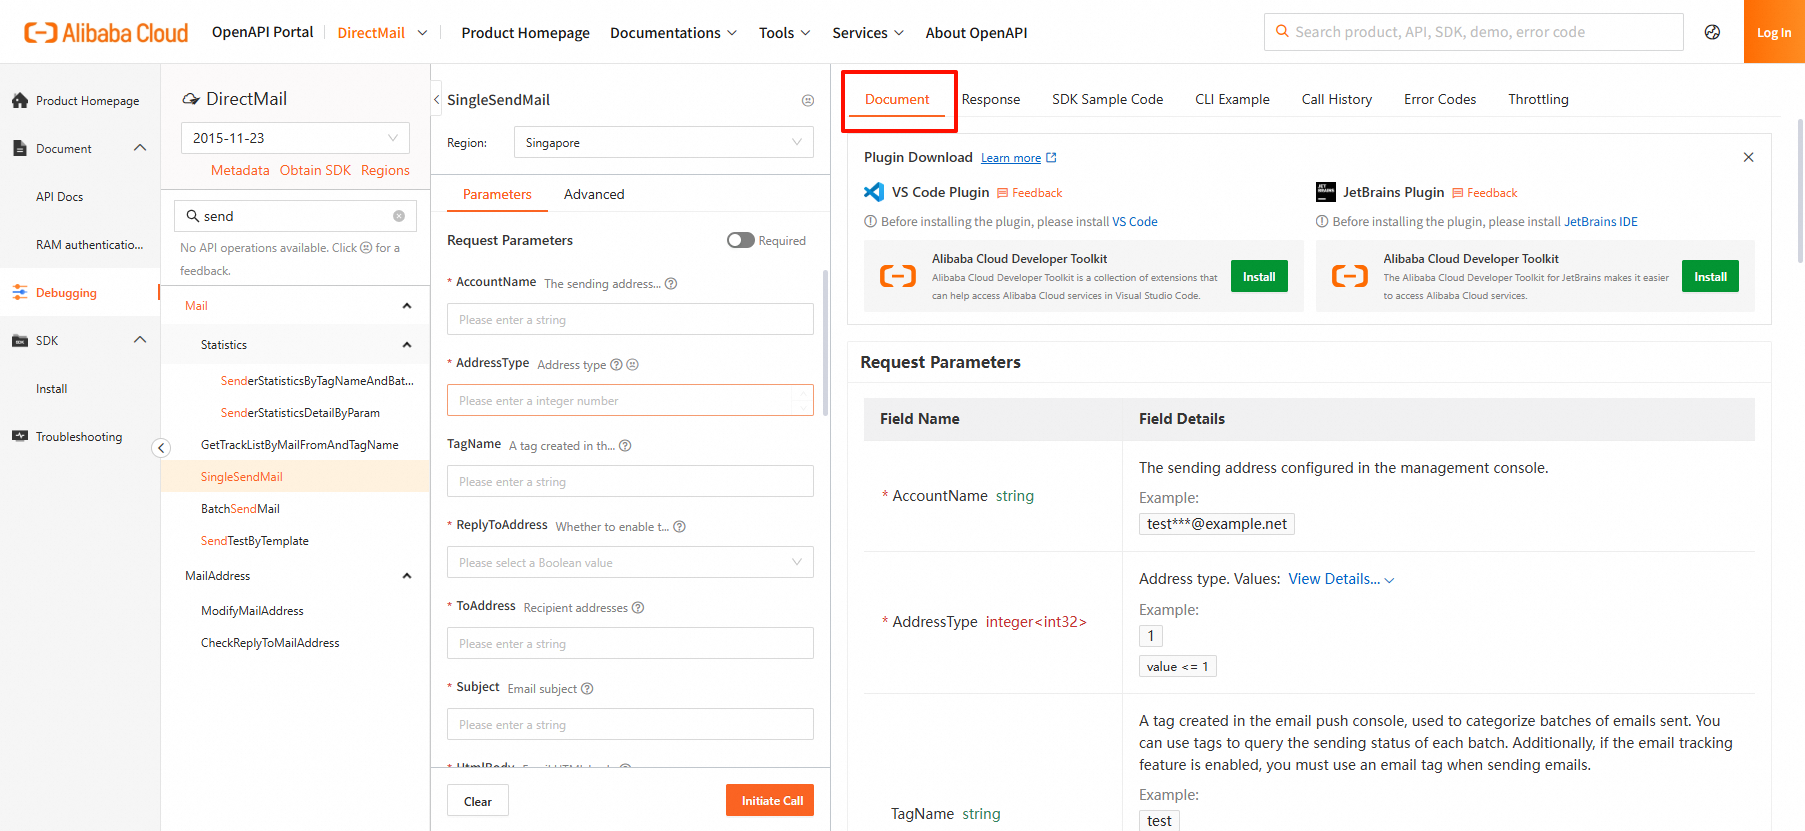Click the AccountName input field

coord(630,319)
